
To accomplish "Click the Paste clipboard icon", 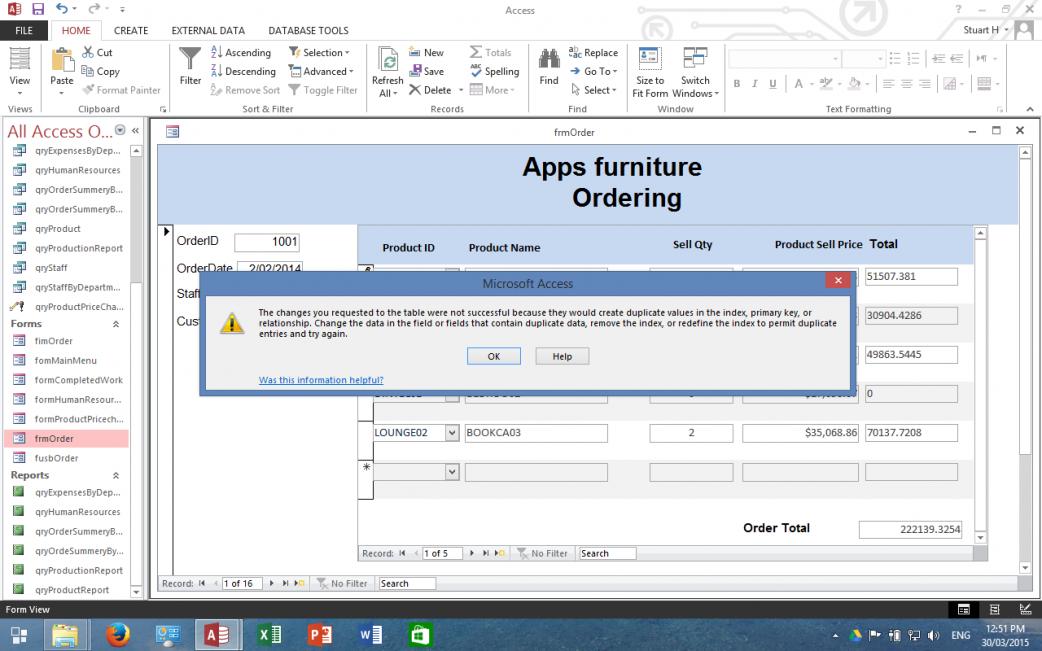I will click(62, 60).
